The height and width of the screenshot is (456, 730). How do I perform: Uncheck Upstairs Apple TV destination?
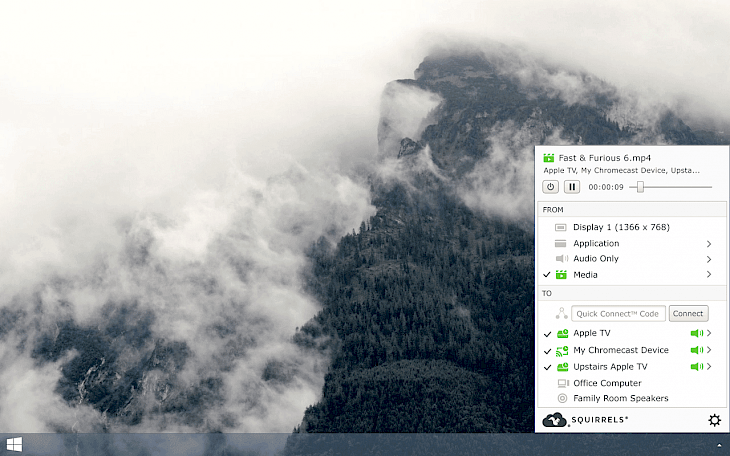548,367
